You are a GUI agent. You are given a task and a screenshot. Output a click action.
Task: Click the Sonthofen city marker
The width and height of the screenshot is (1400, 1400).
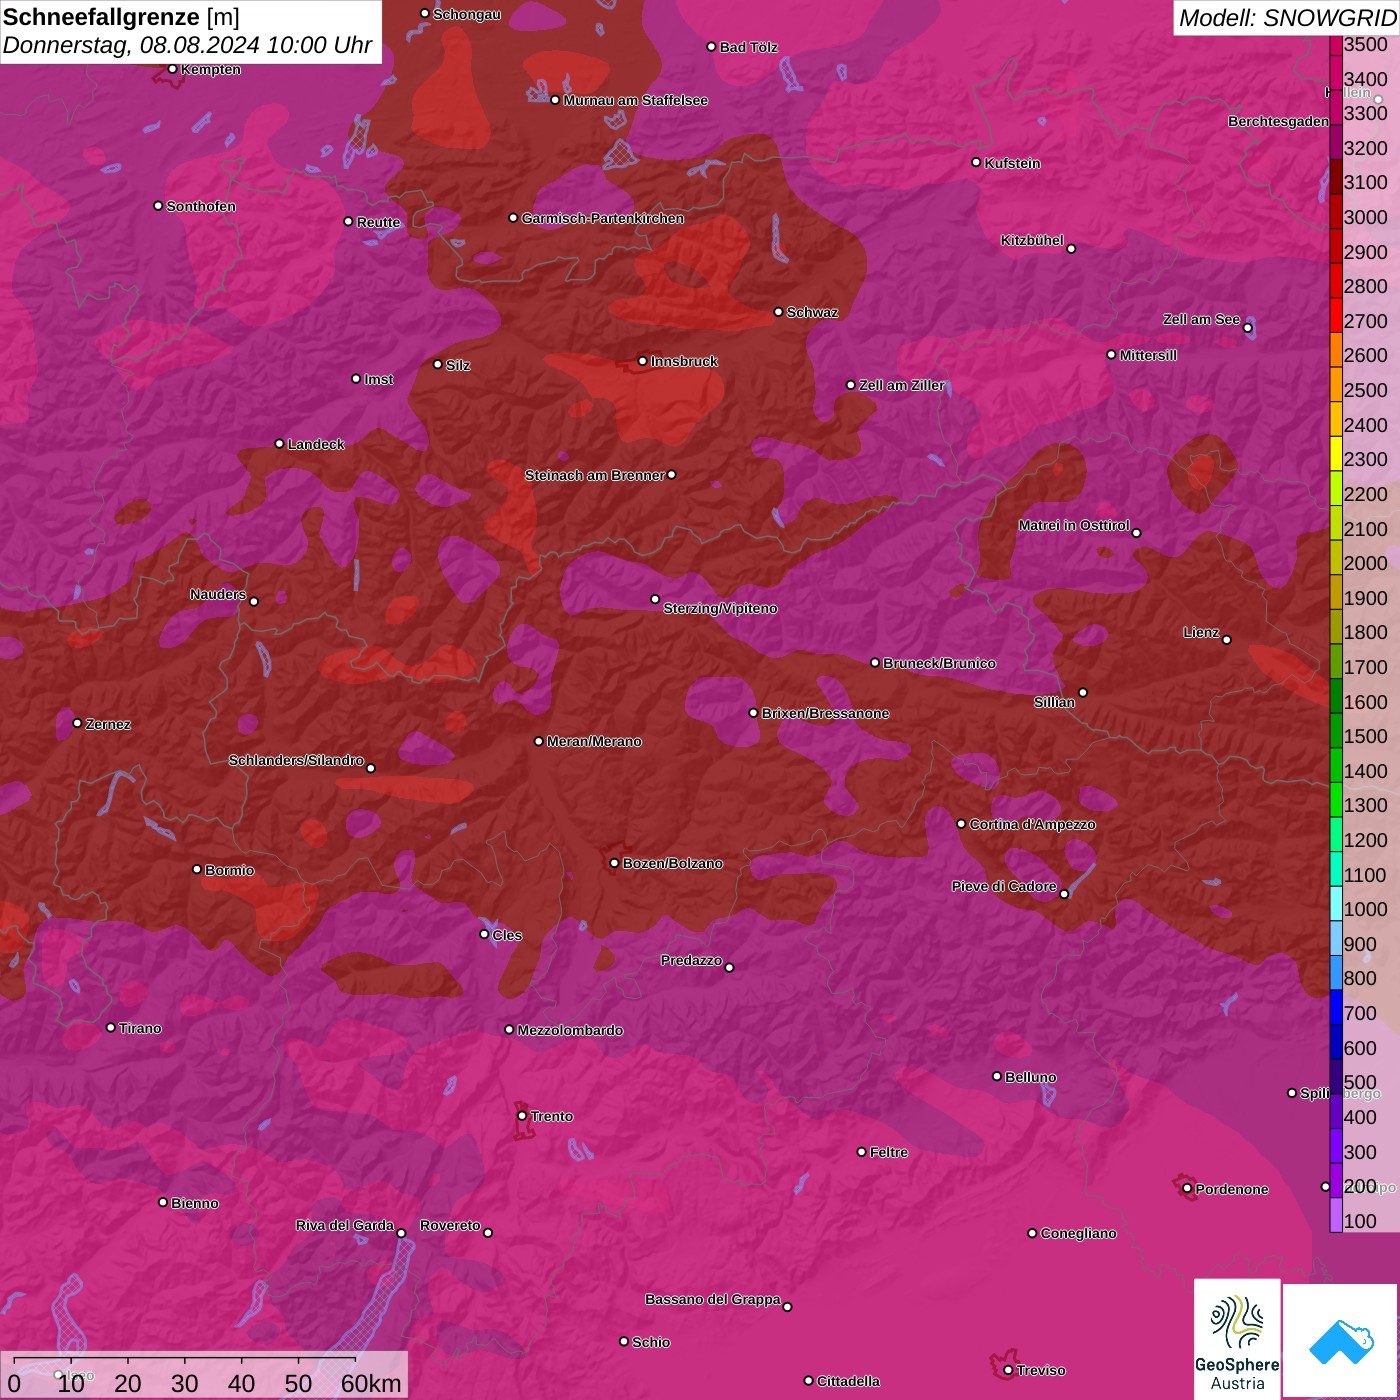158,206
